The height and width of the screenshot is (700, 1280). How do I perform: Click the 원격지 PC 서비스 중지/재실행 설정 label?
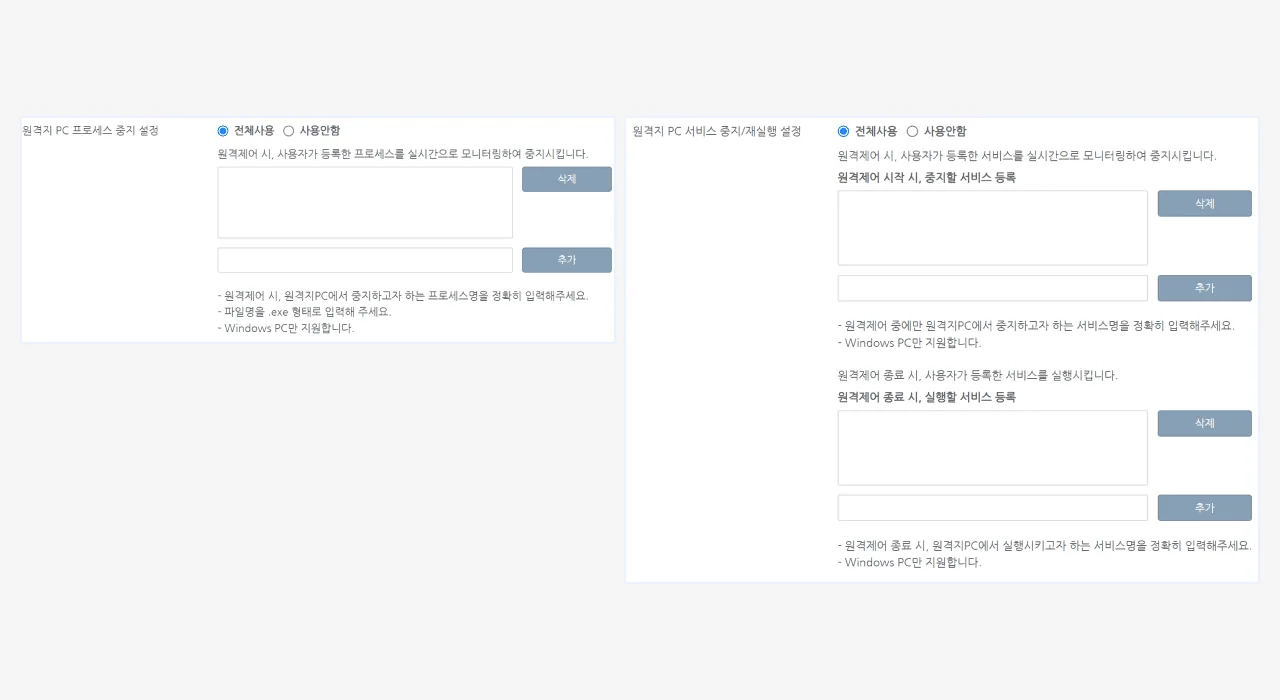click(x=718, y=131)
